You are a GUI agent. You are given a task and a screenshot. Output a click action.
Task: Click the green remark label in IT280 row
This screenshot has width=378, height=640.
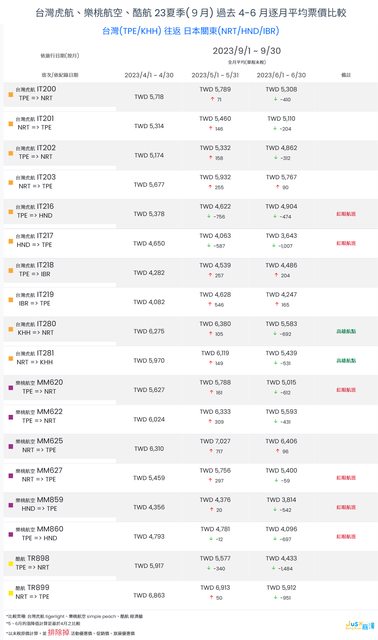point(346,331)
